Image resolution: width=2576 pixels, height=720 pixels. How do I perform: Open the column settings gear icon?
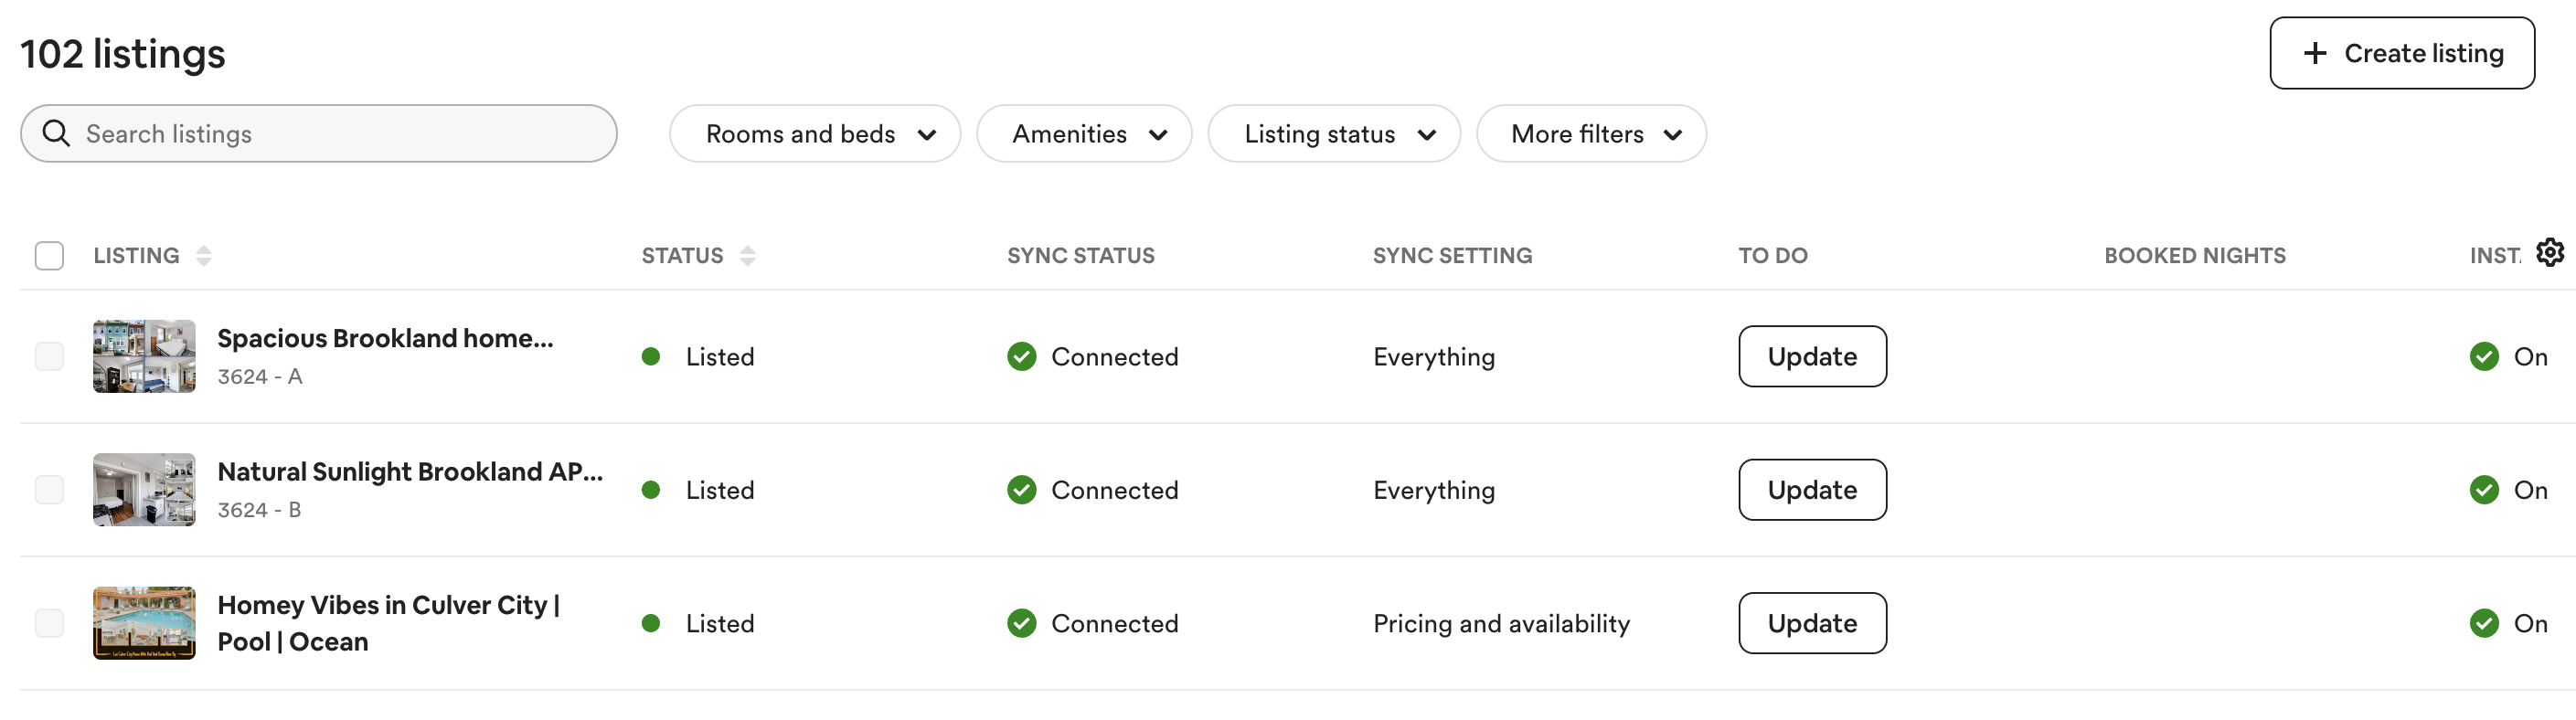tap(2549, 252)
